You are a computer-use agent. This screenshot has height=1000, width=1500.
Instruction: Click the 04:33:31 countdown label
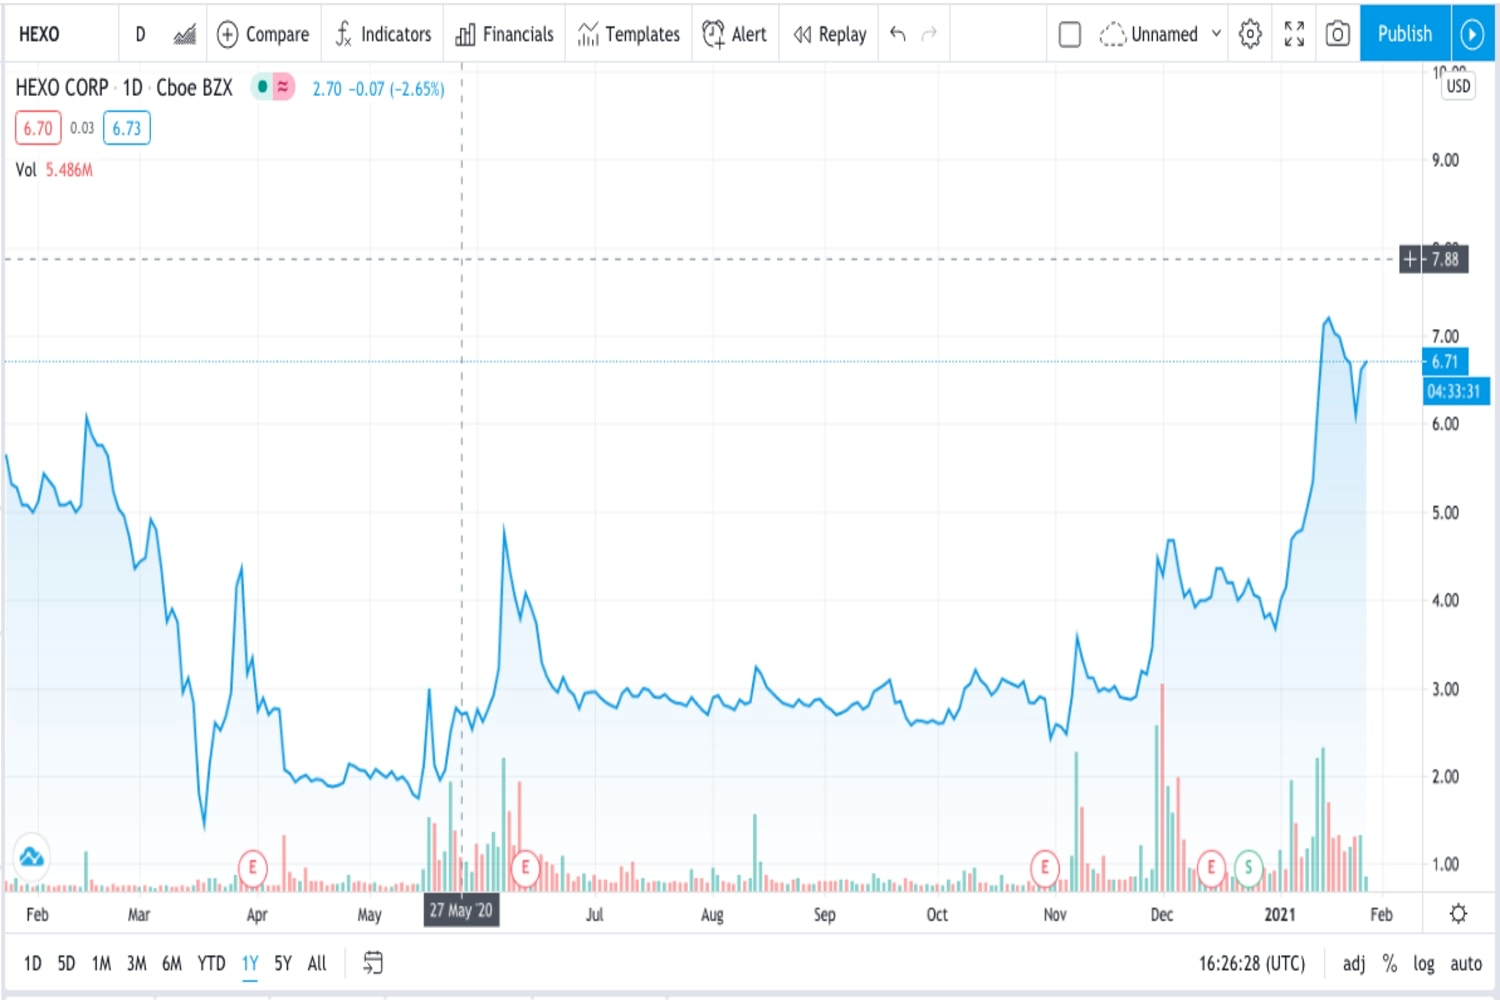[1456, 391]
